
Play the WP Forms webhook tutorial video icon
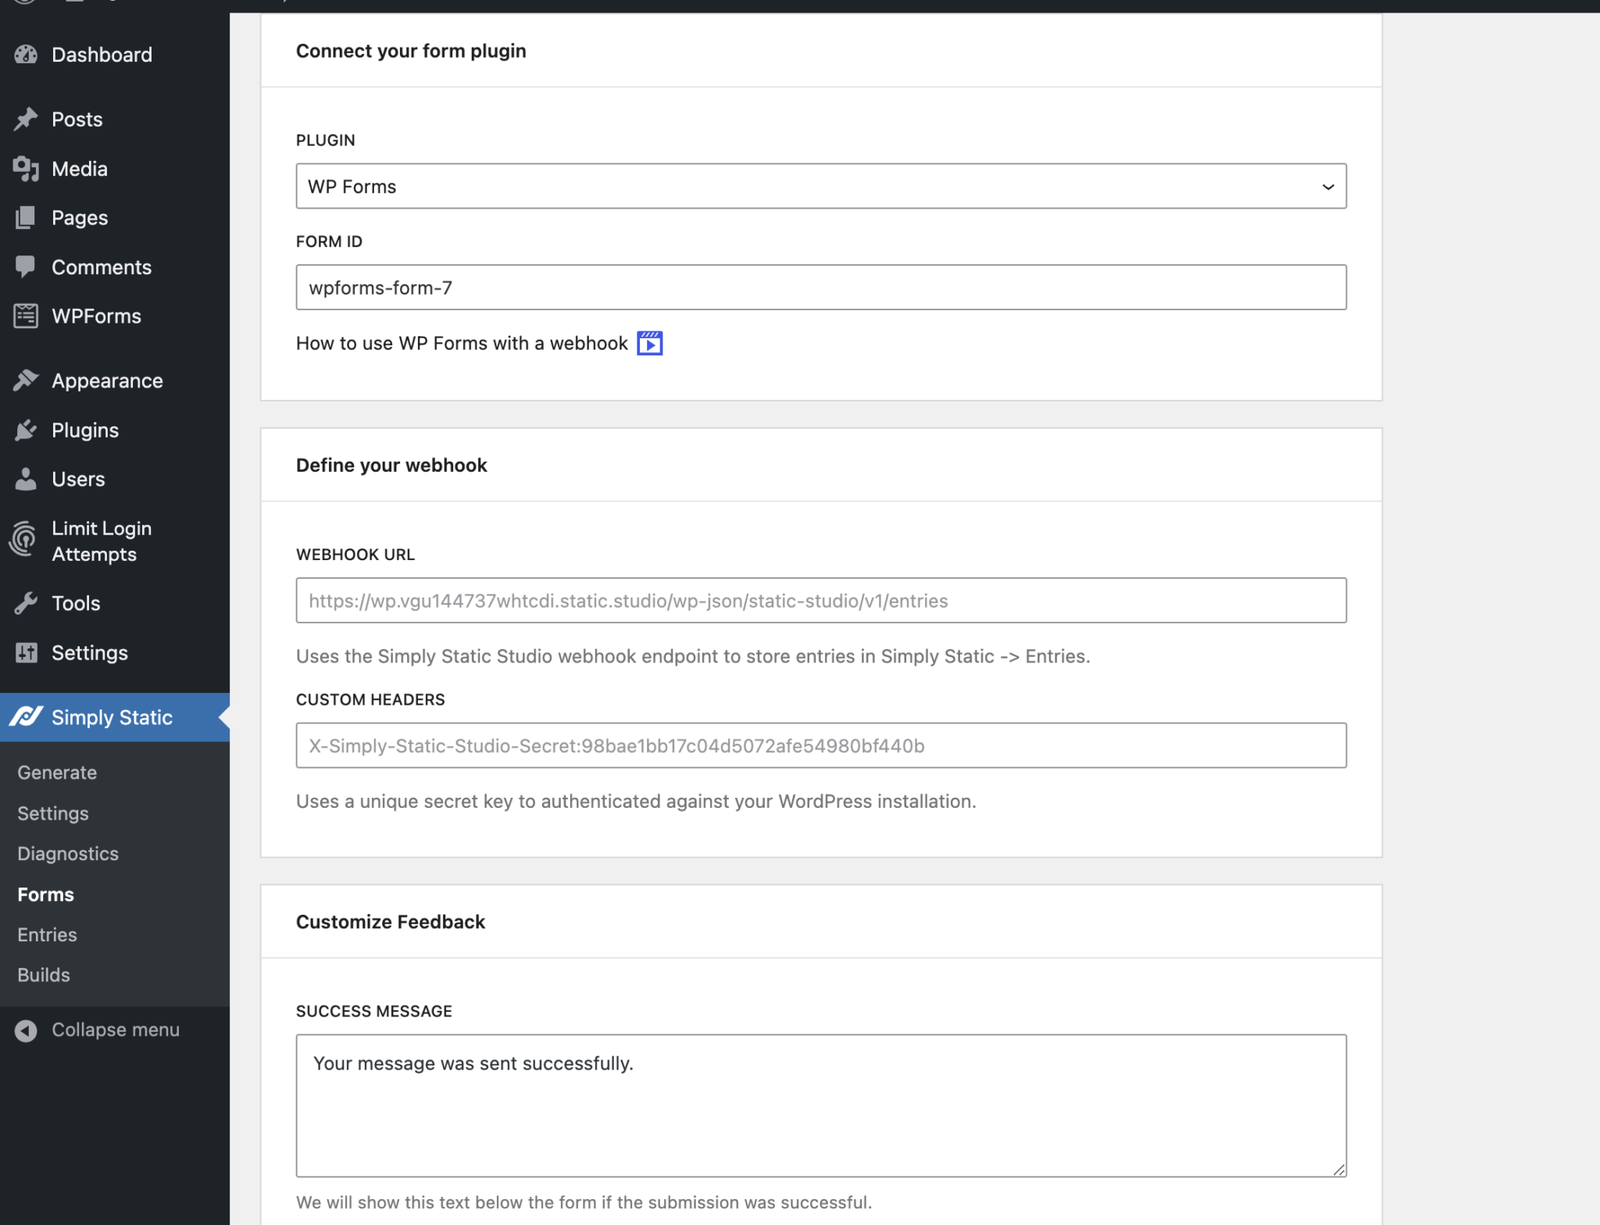[650, 343]
